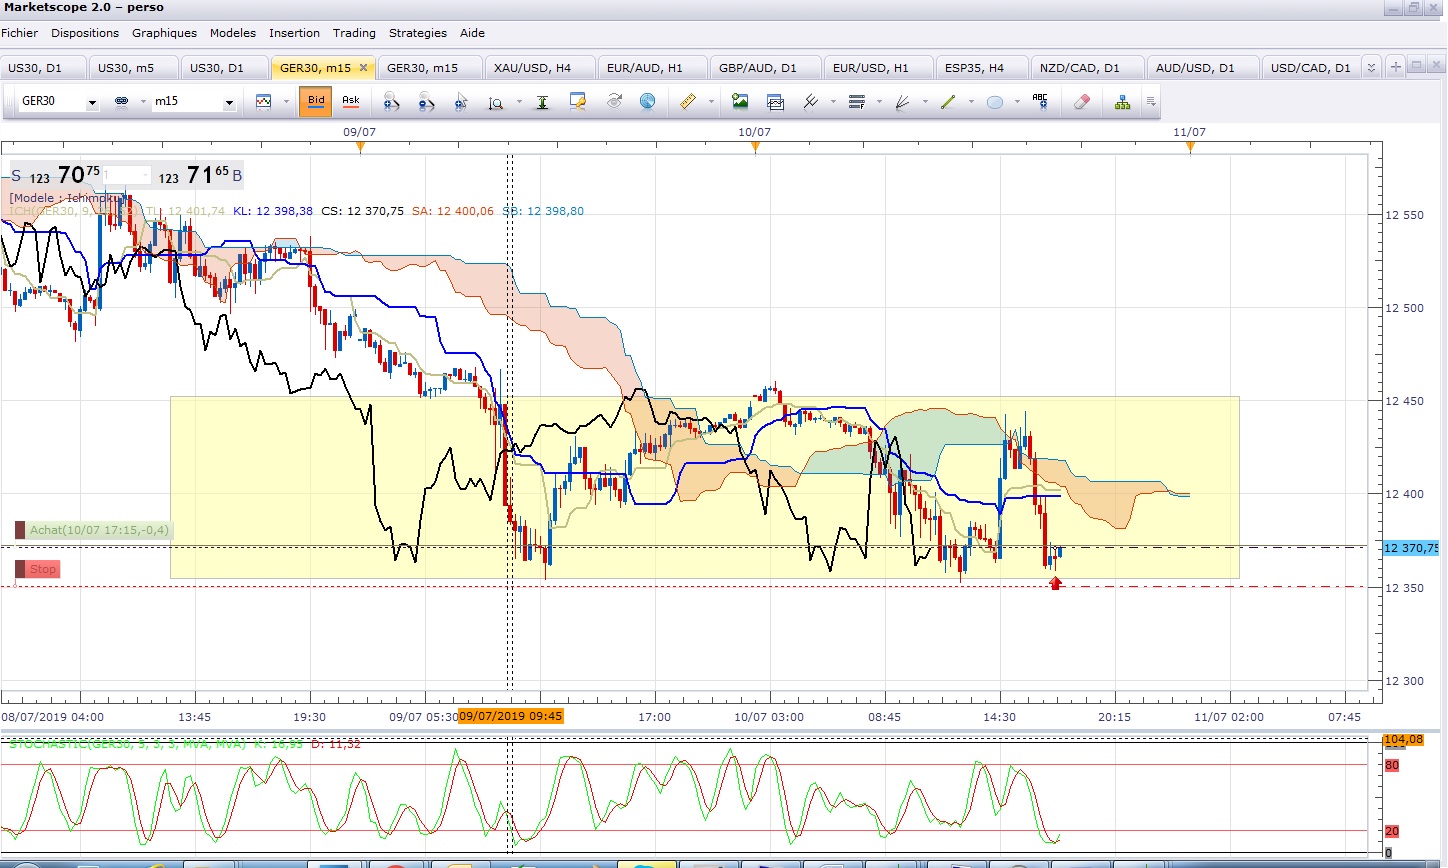Select the yellow ruler measure tool
1448x868 pixels.
click(x=688, y=101)
